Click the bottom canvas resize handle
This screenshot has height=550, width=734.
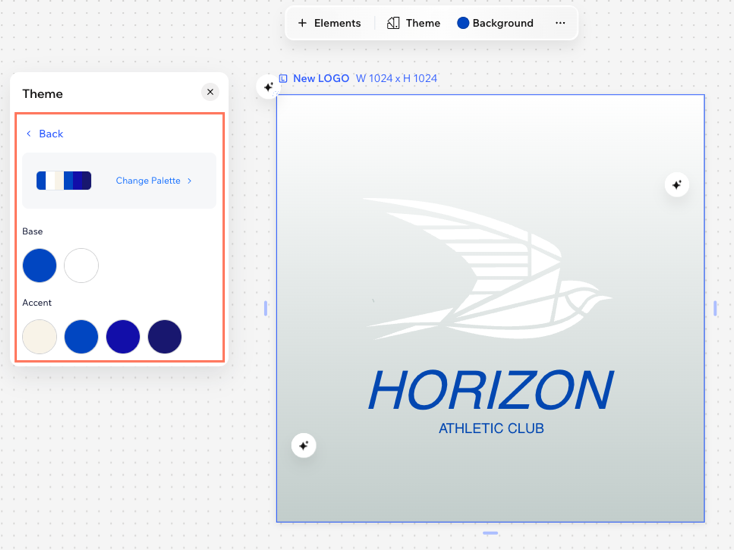click(x=490, y=533)
